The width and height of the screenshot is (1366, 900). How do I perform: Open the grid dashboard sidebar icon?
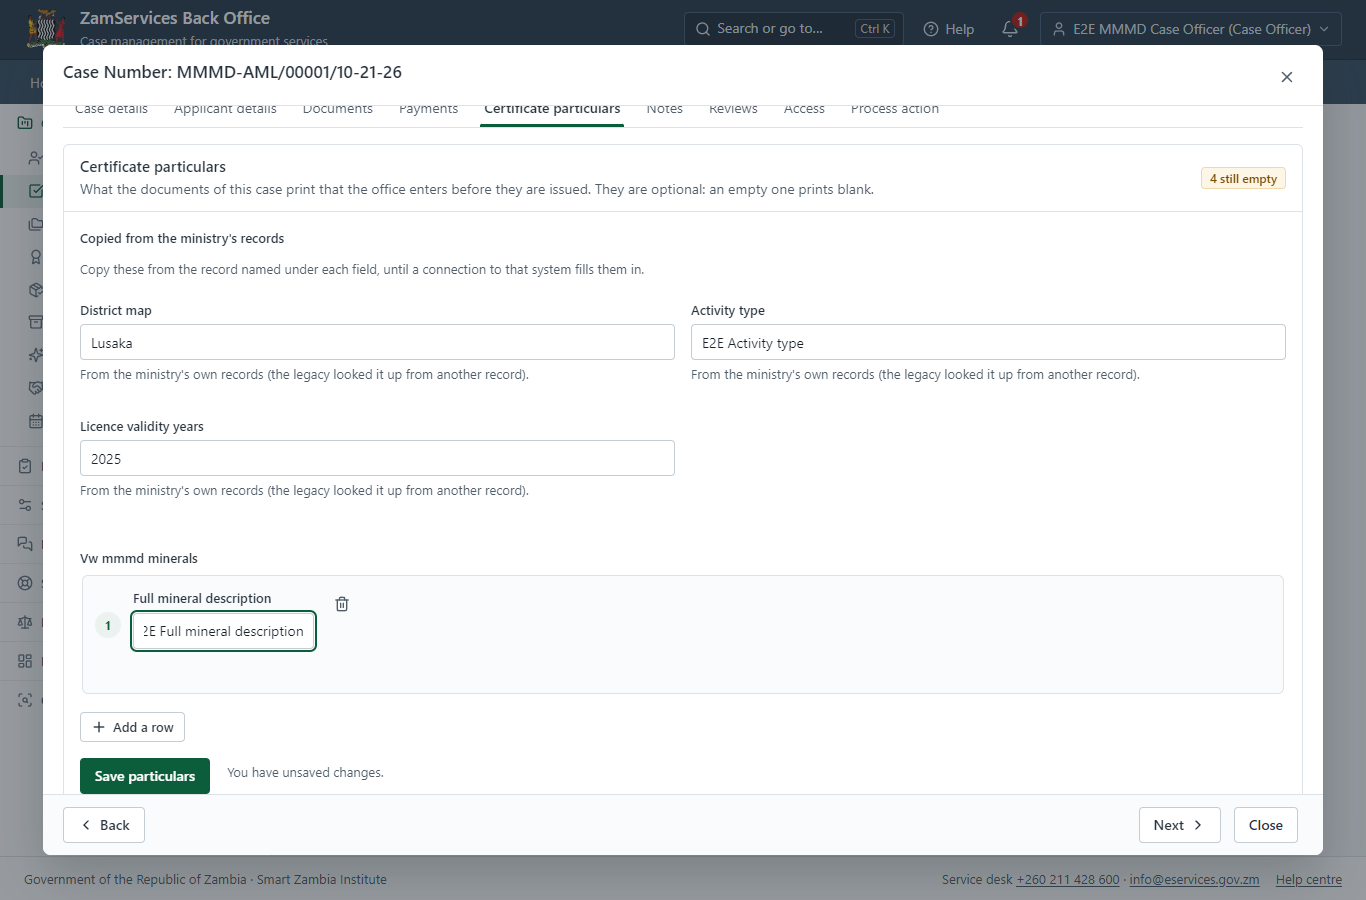click(x=25, y=661)
